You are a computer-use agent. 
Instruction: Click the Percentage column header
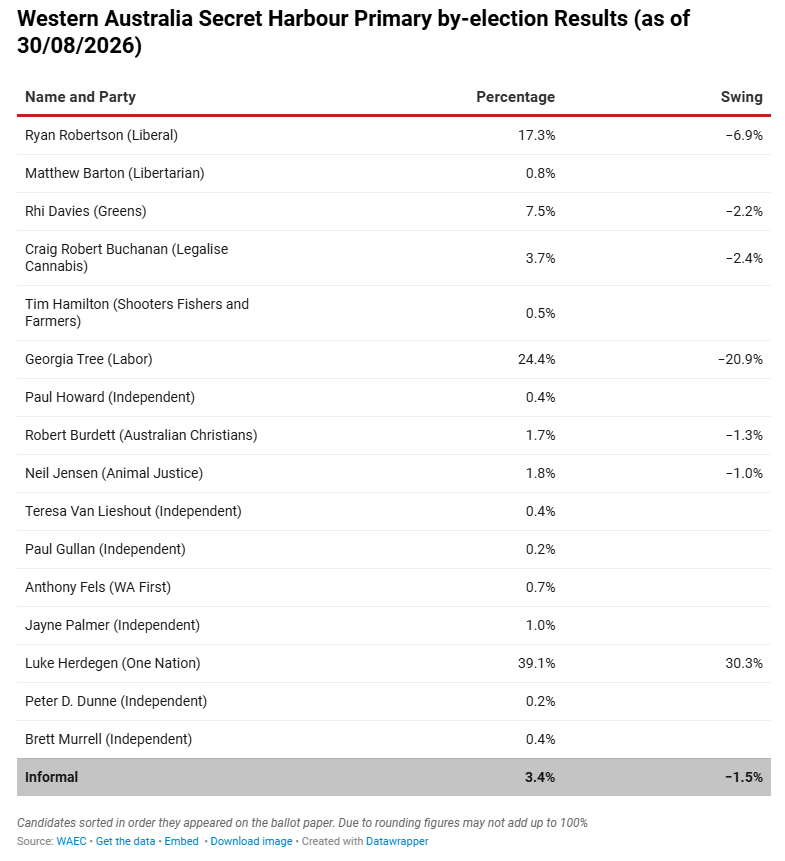pyautogui.click(x=515, y=97)
